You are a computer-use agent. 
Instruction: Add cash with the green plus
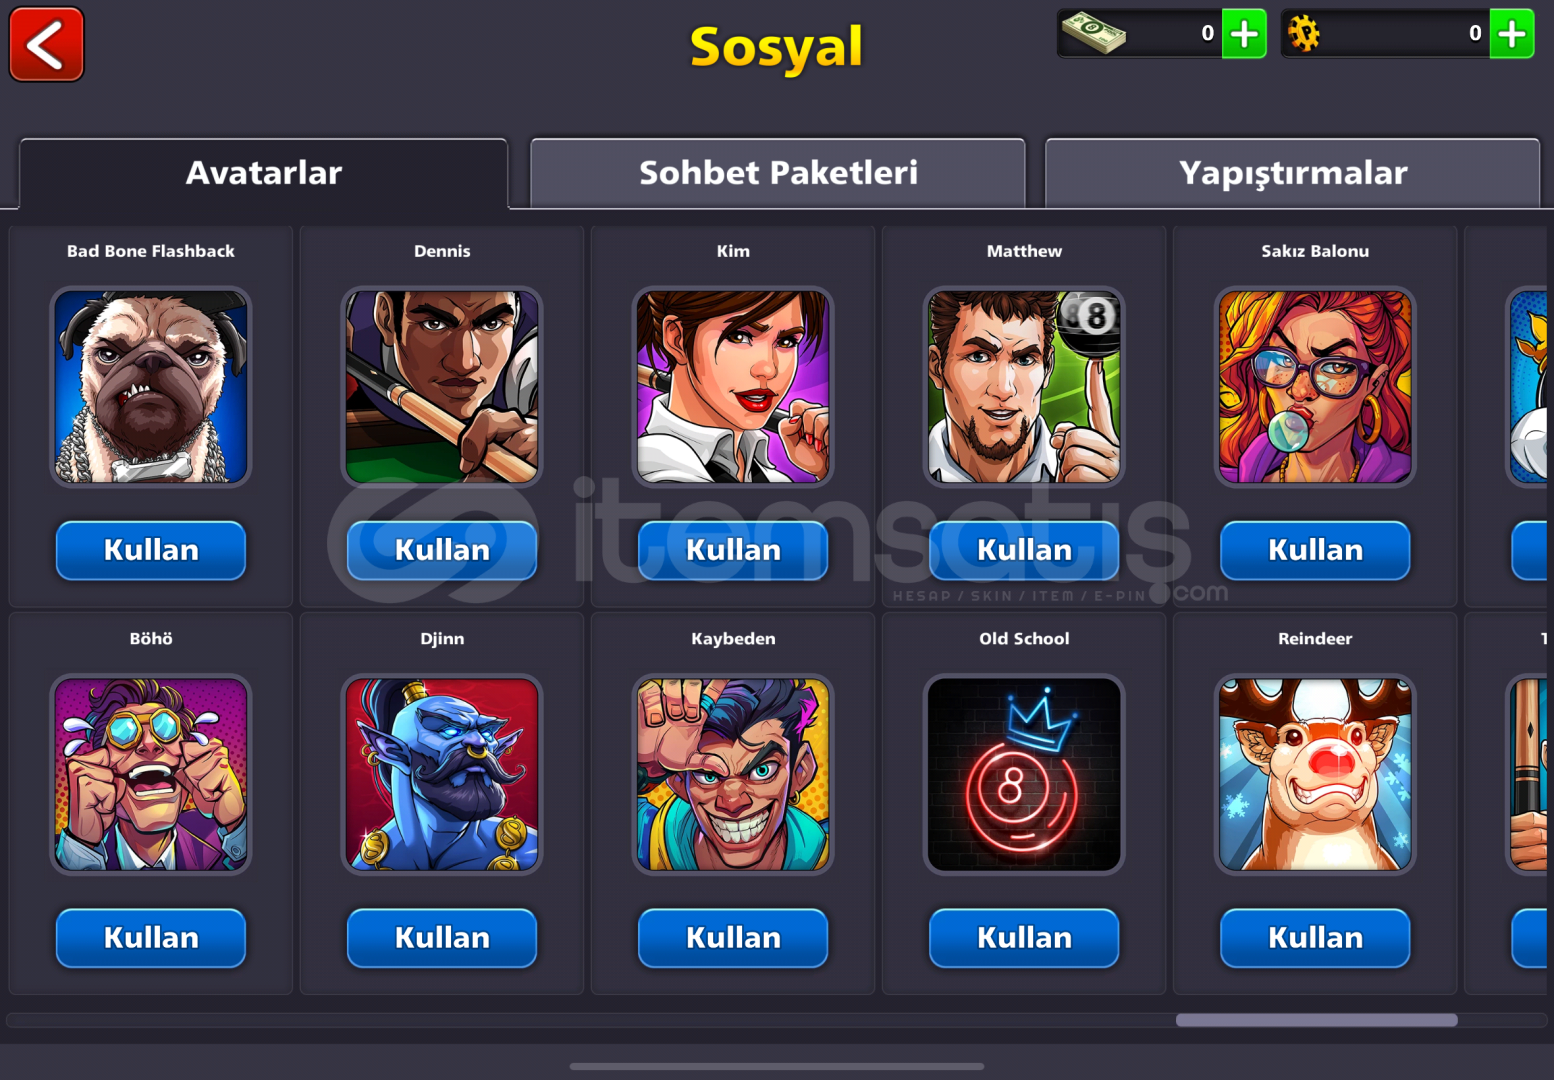(x=1244, y=34)
